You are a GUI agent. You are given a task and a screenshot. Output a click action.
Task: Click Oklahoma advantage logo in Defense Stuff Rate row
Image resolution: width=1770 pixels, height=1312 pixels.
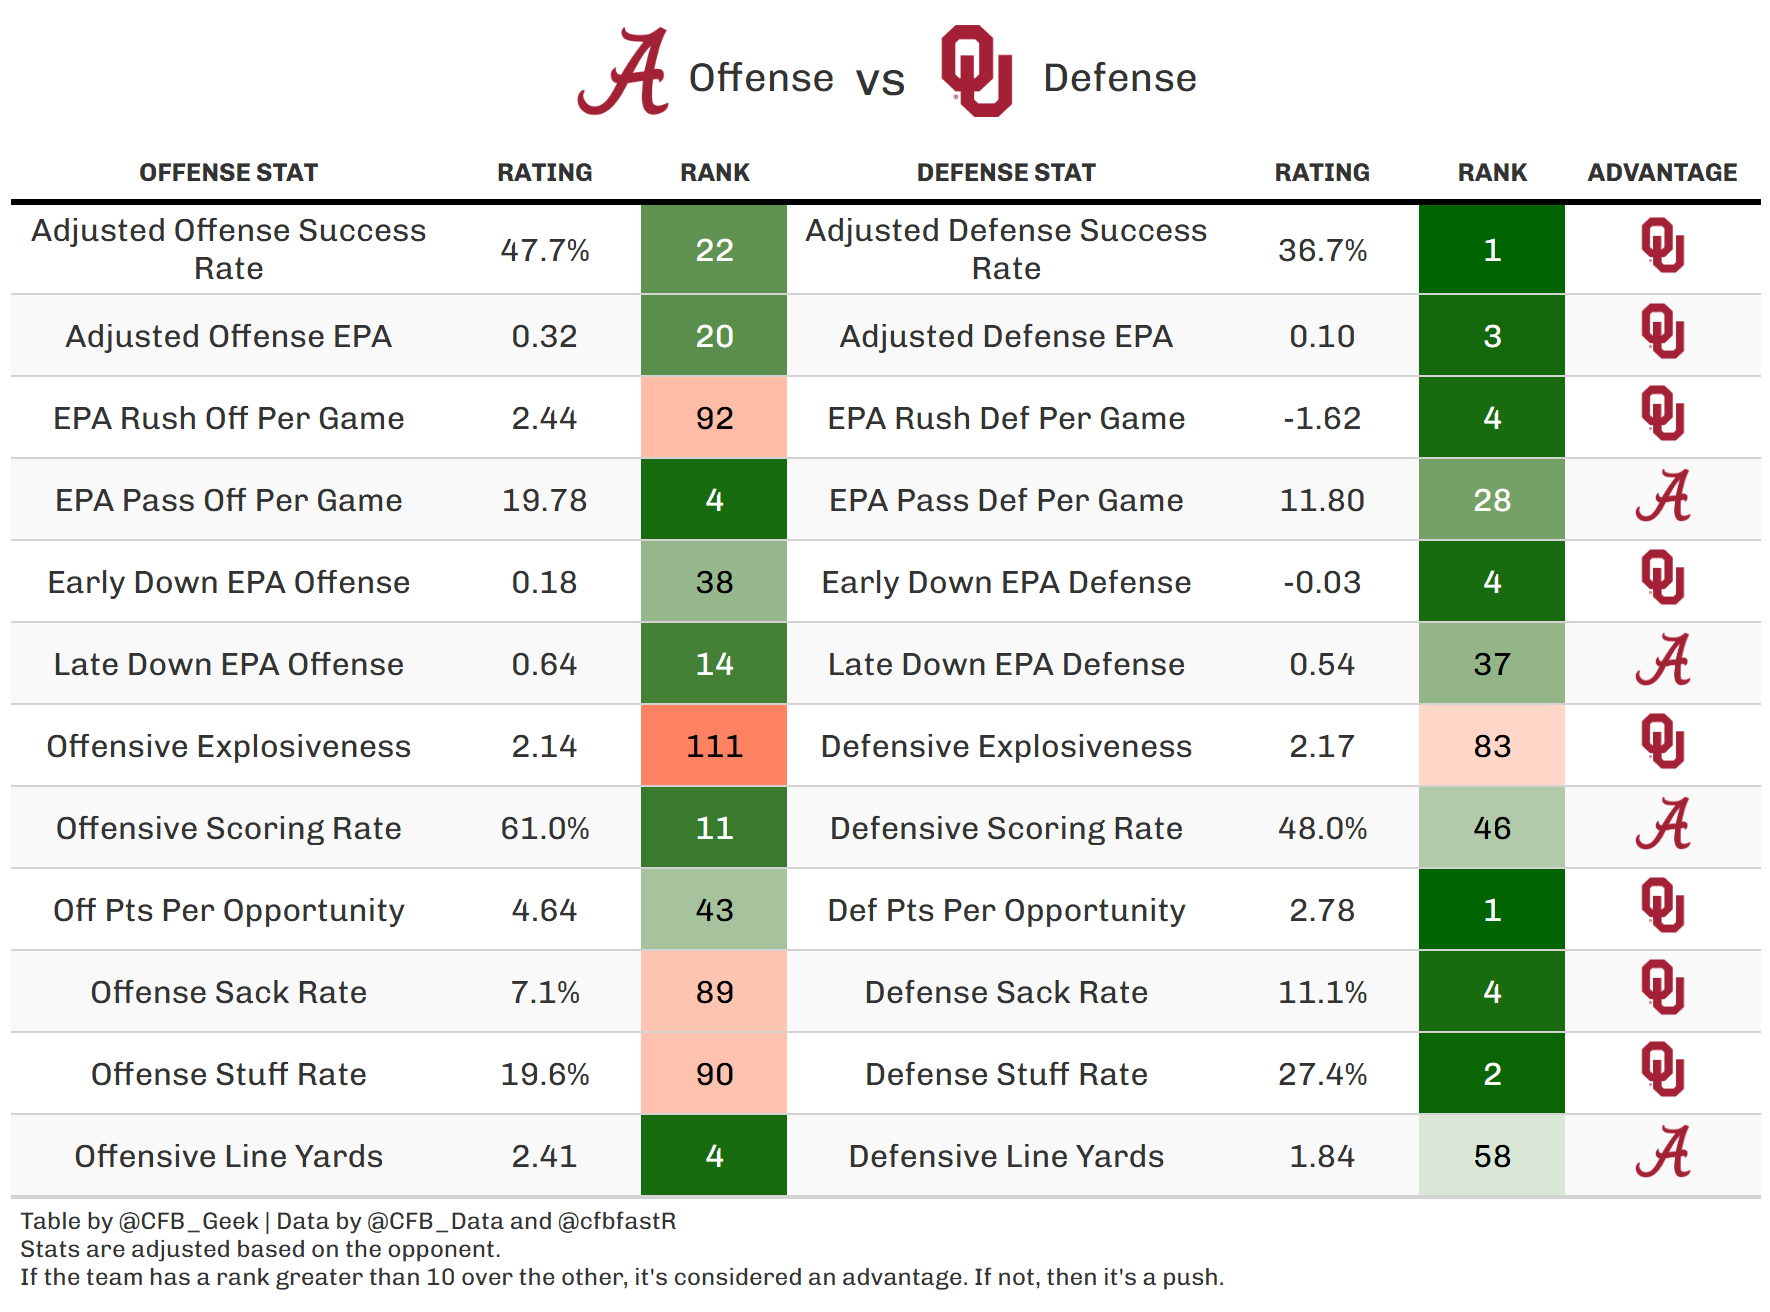[x=1662, y=1070]
